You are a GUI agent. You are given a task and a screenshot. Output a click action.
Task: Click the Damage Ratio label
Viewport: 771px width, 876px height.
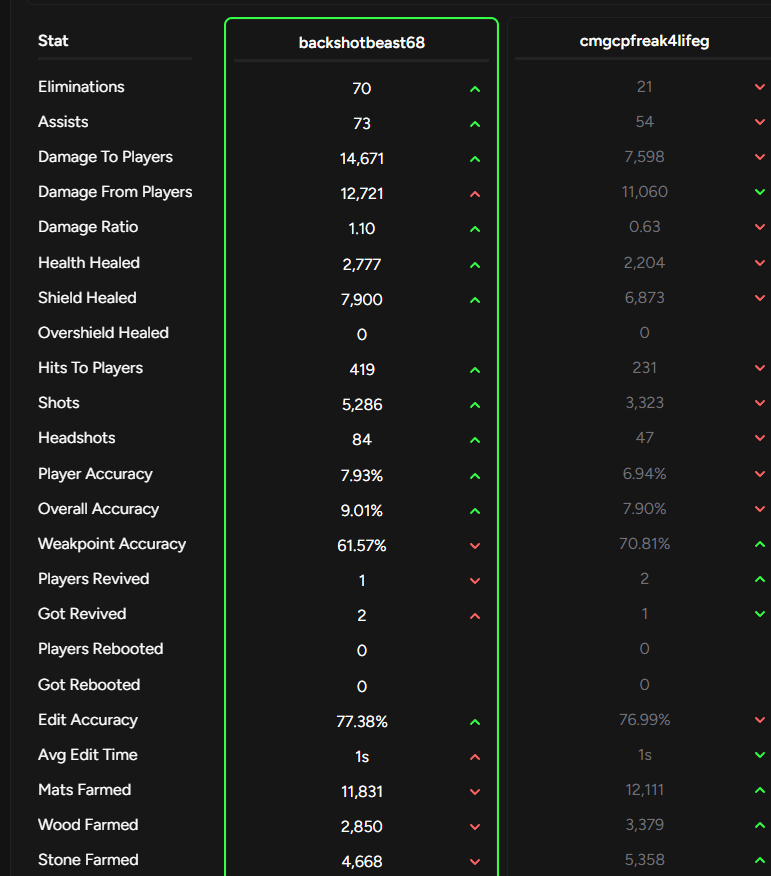(88, 227)
